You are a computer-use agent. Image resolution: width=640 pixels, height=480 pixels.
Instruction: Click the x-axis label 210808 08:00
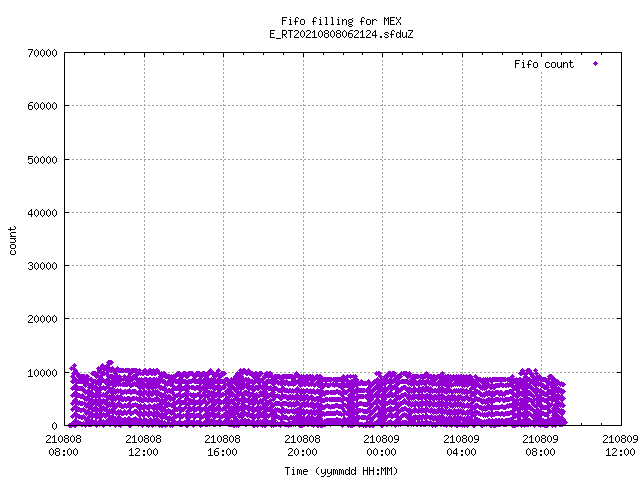pyautogui.click(x=64, y=446)
